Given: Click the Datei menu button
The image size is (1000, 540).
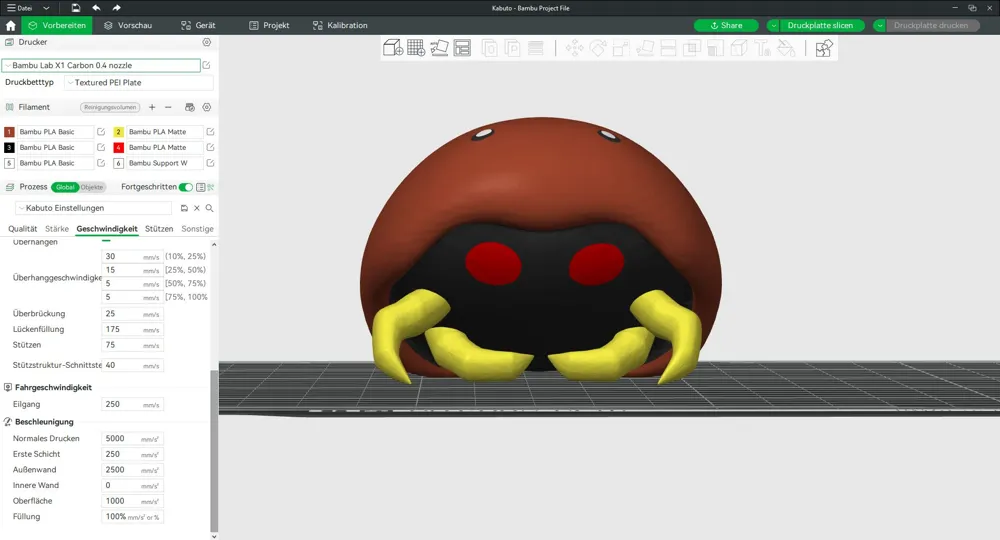Looking at the screenshot, I should click(20, 8).
